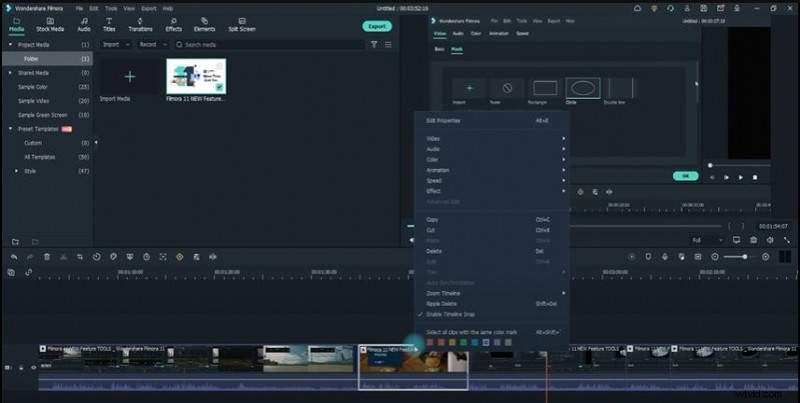Open the Split Screen tab

(242, 24)
